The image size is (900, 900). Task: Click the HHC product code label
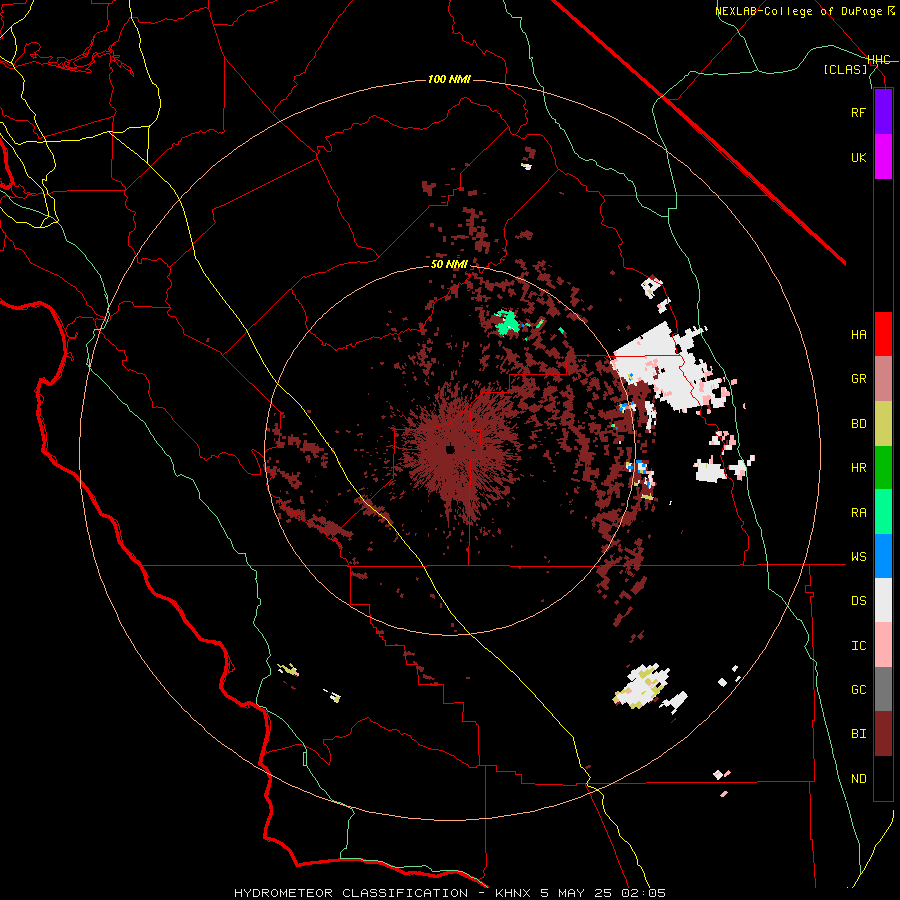tap(879, 60)
